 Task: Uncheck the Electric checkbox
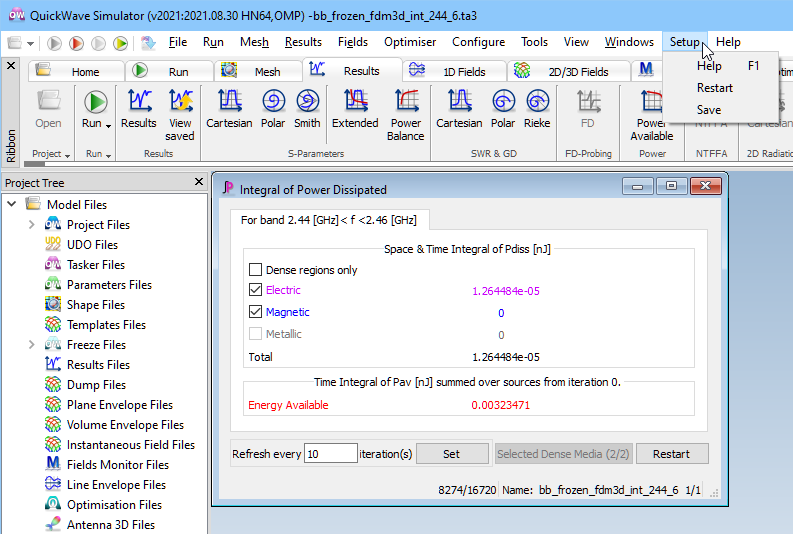click(x=255, y=289)
